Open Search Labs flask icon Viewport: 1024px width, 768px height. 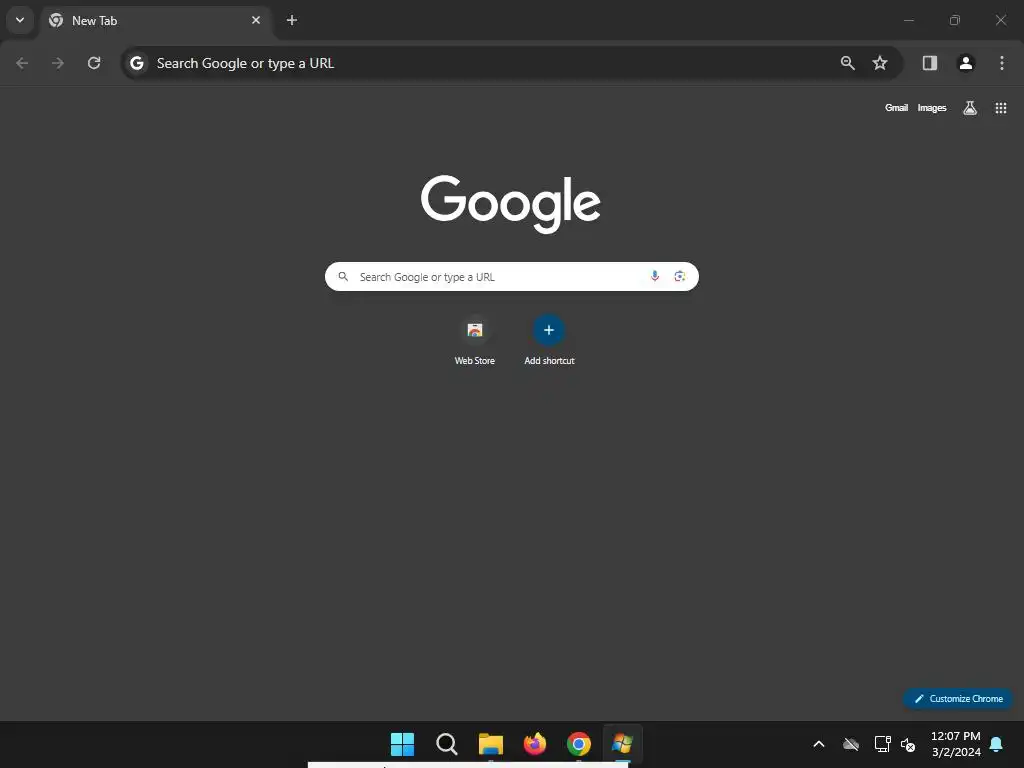pos(970,108)
